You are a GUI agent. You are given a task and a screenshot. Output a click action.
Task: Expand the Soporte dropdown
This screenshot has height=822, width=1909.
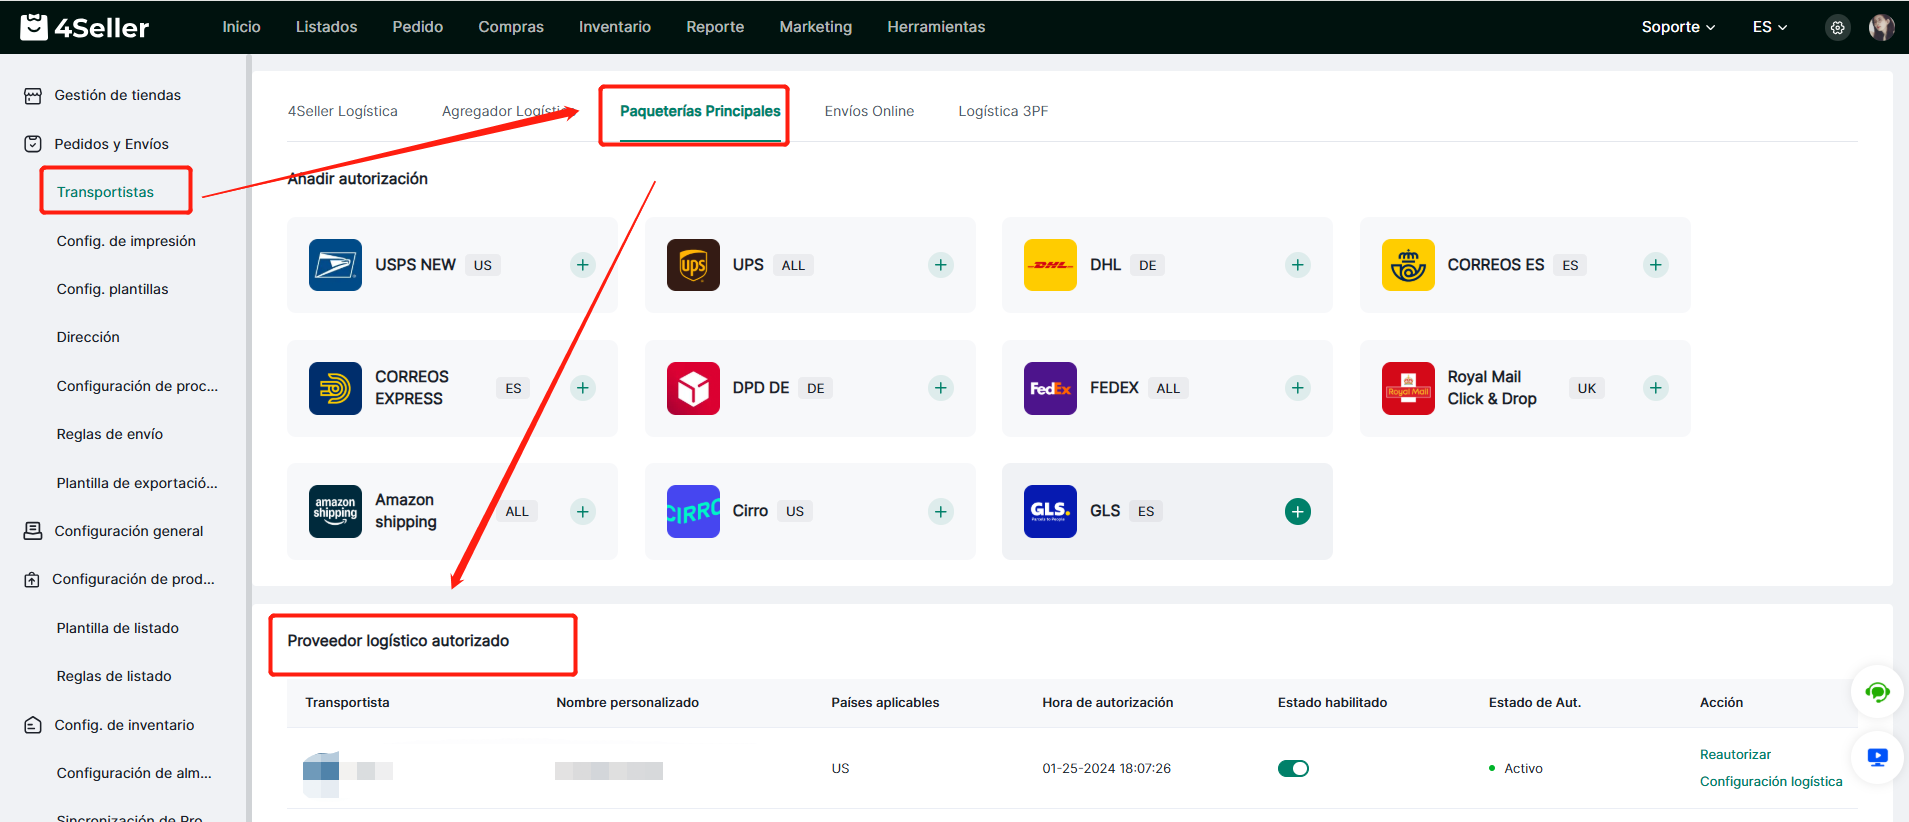pyautogui.click(x=1678, y=27)
